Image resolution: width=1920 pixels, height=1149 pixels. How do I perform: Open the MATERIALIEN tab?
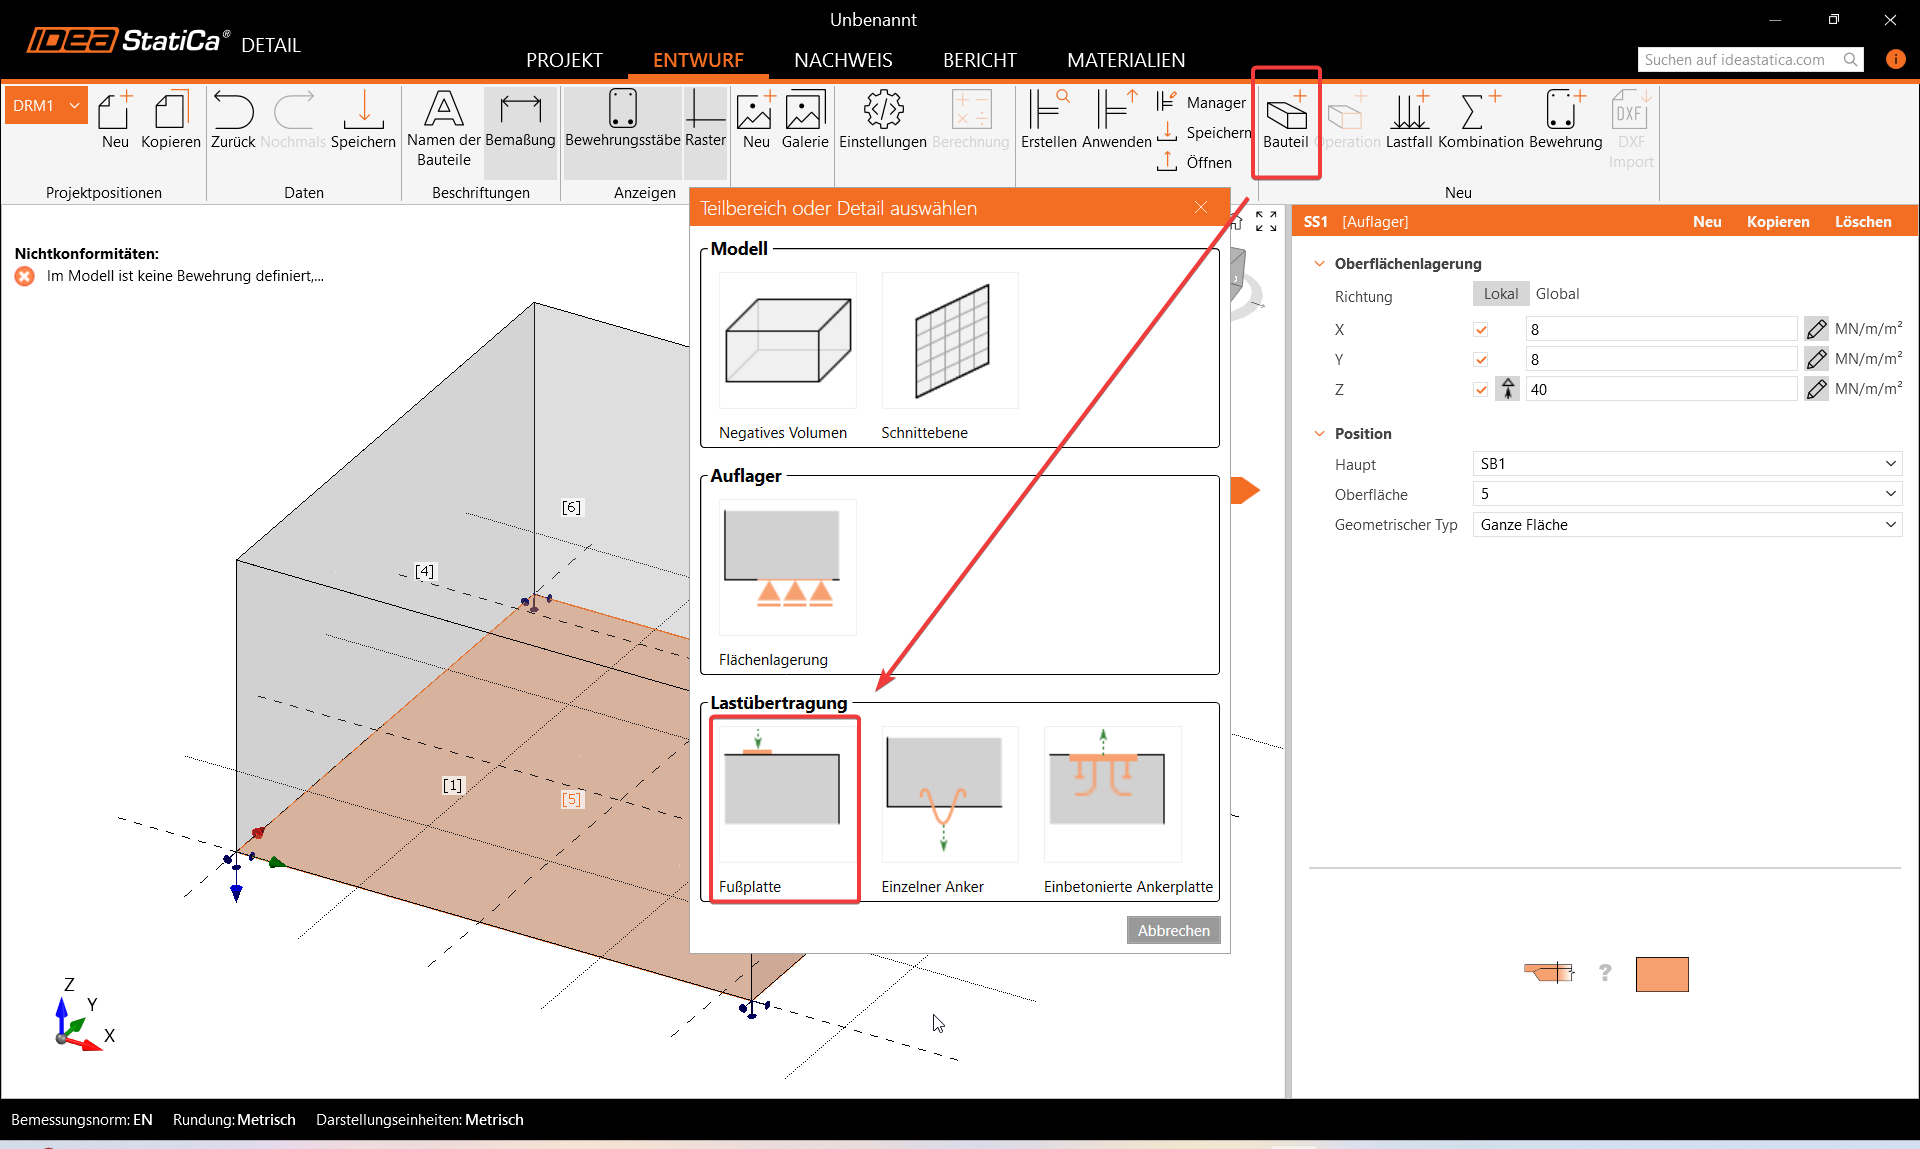point(1125,60)
